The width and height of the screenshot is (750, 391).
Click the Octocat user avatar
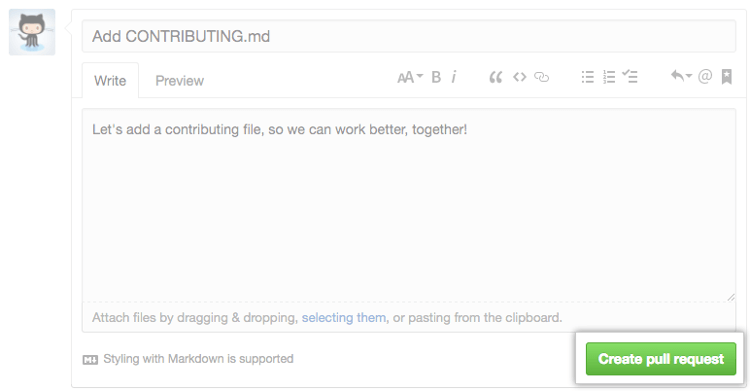coord(32,32)
